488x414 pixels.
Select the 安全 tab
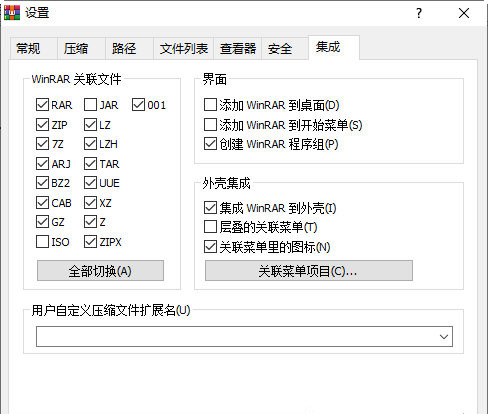[285, 49]
